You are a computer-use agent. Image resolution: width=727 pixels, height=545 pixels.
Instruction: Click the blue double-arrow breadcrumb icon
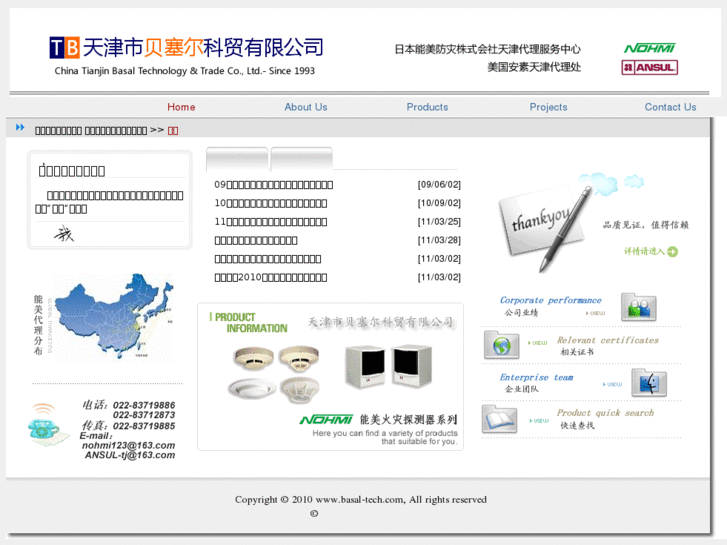coord(20,127)
